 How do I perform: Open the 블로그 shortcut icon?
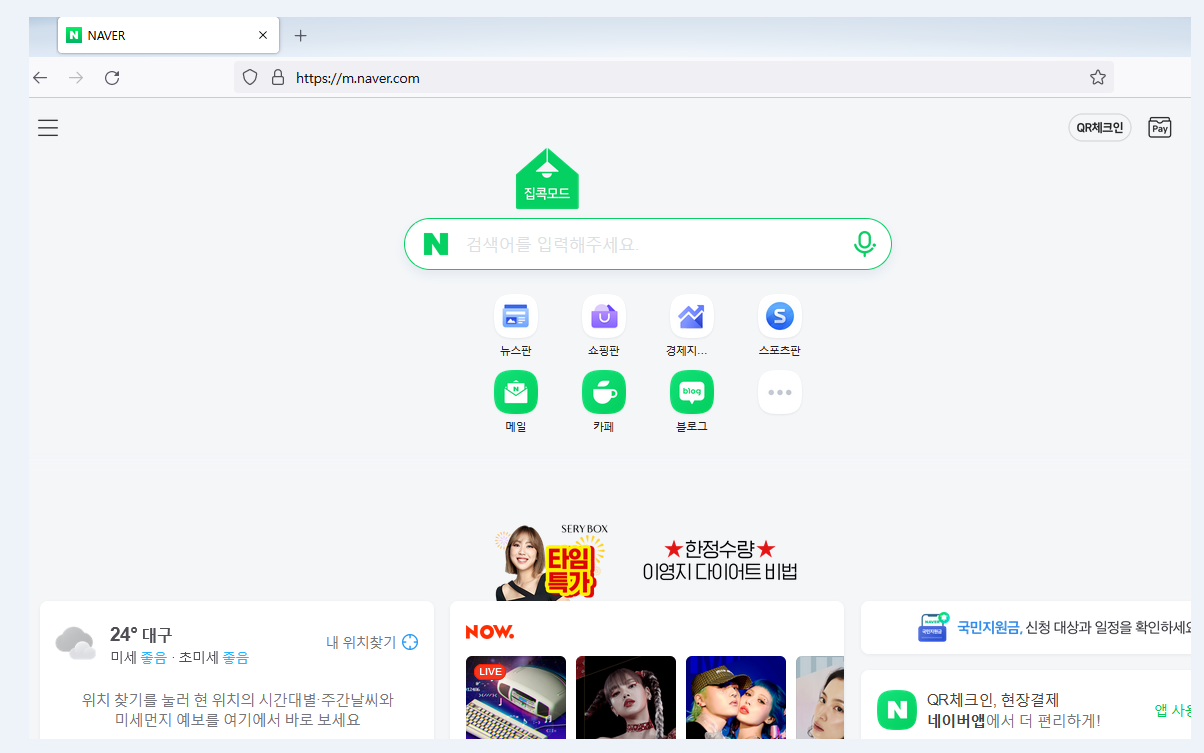(x=692, y=392)
